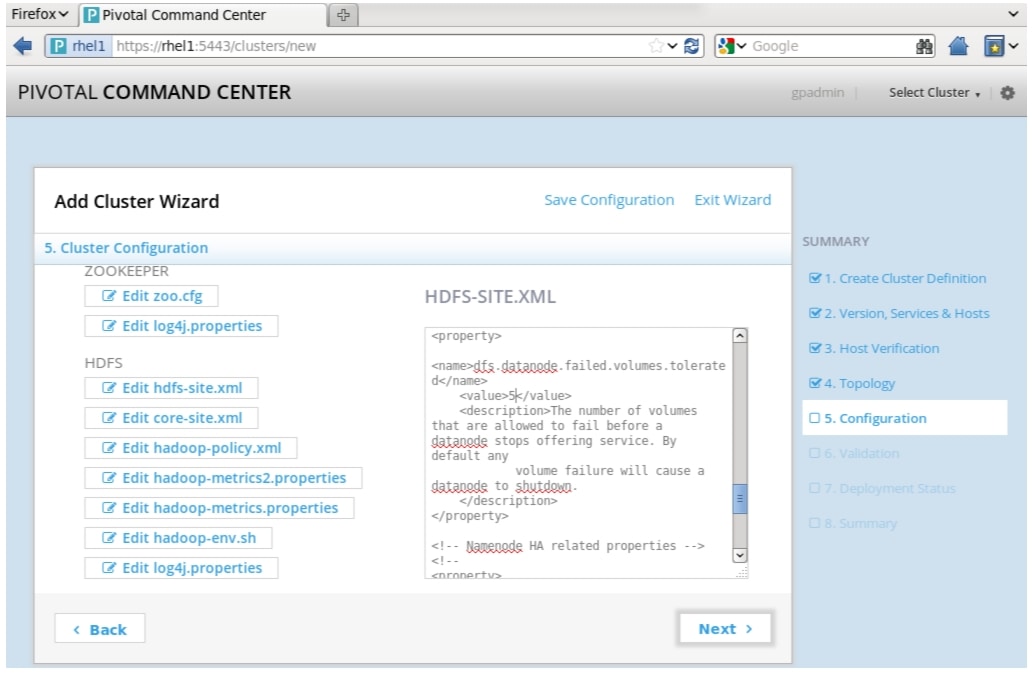Click the Save Configuration link

[609, 200]
